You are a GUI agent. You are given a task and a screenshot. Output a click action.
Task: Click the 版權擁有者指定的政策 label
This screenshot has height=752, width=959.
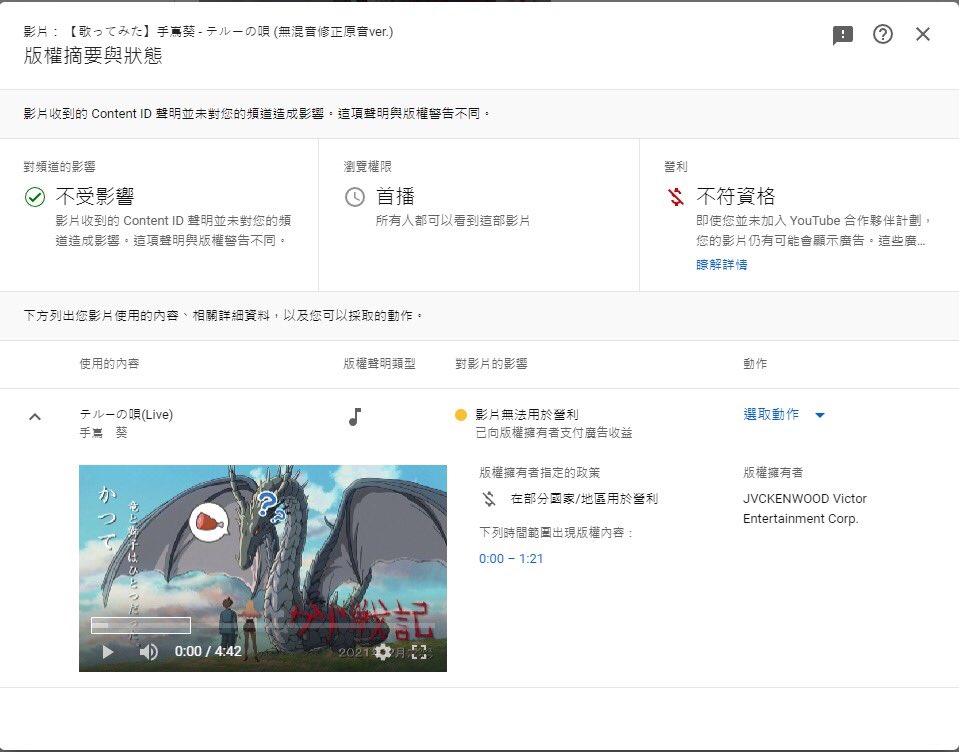click(539, 473)
